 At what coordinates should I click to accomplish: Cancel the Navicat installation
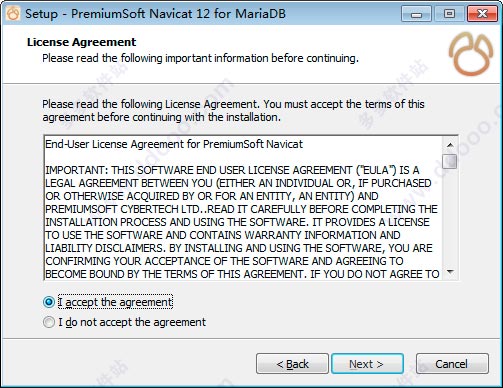pyautogui.click(x=452, y=364)
